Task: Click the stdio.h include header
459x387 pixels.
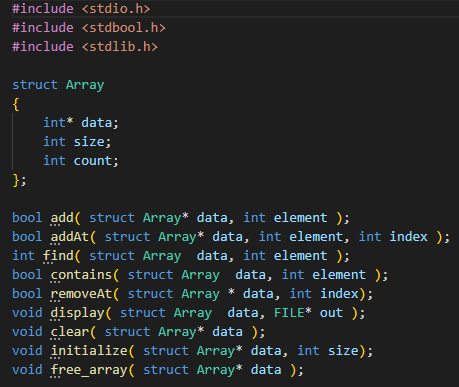Action: tap(116, 9)
